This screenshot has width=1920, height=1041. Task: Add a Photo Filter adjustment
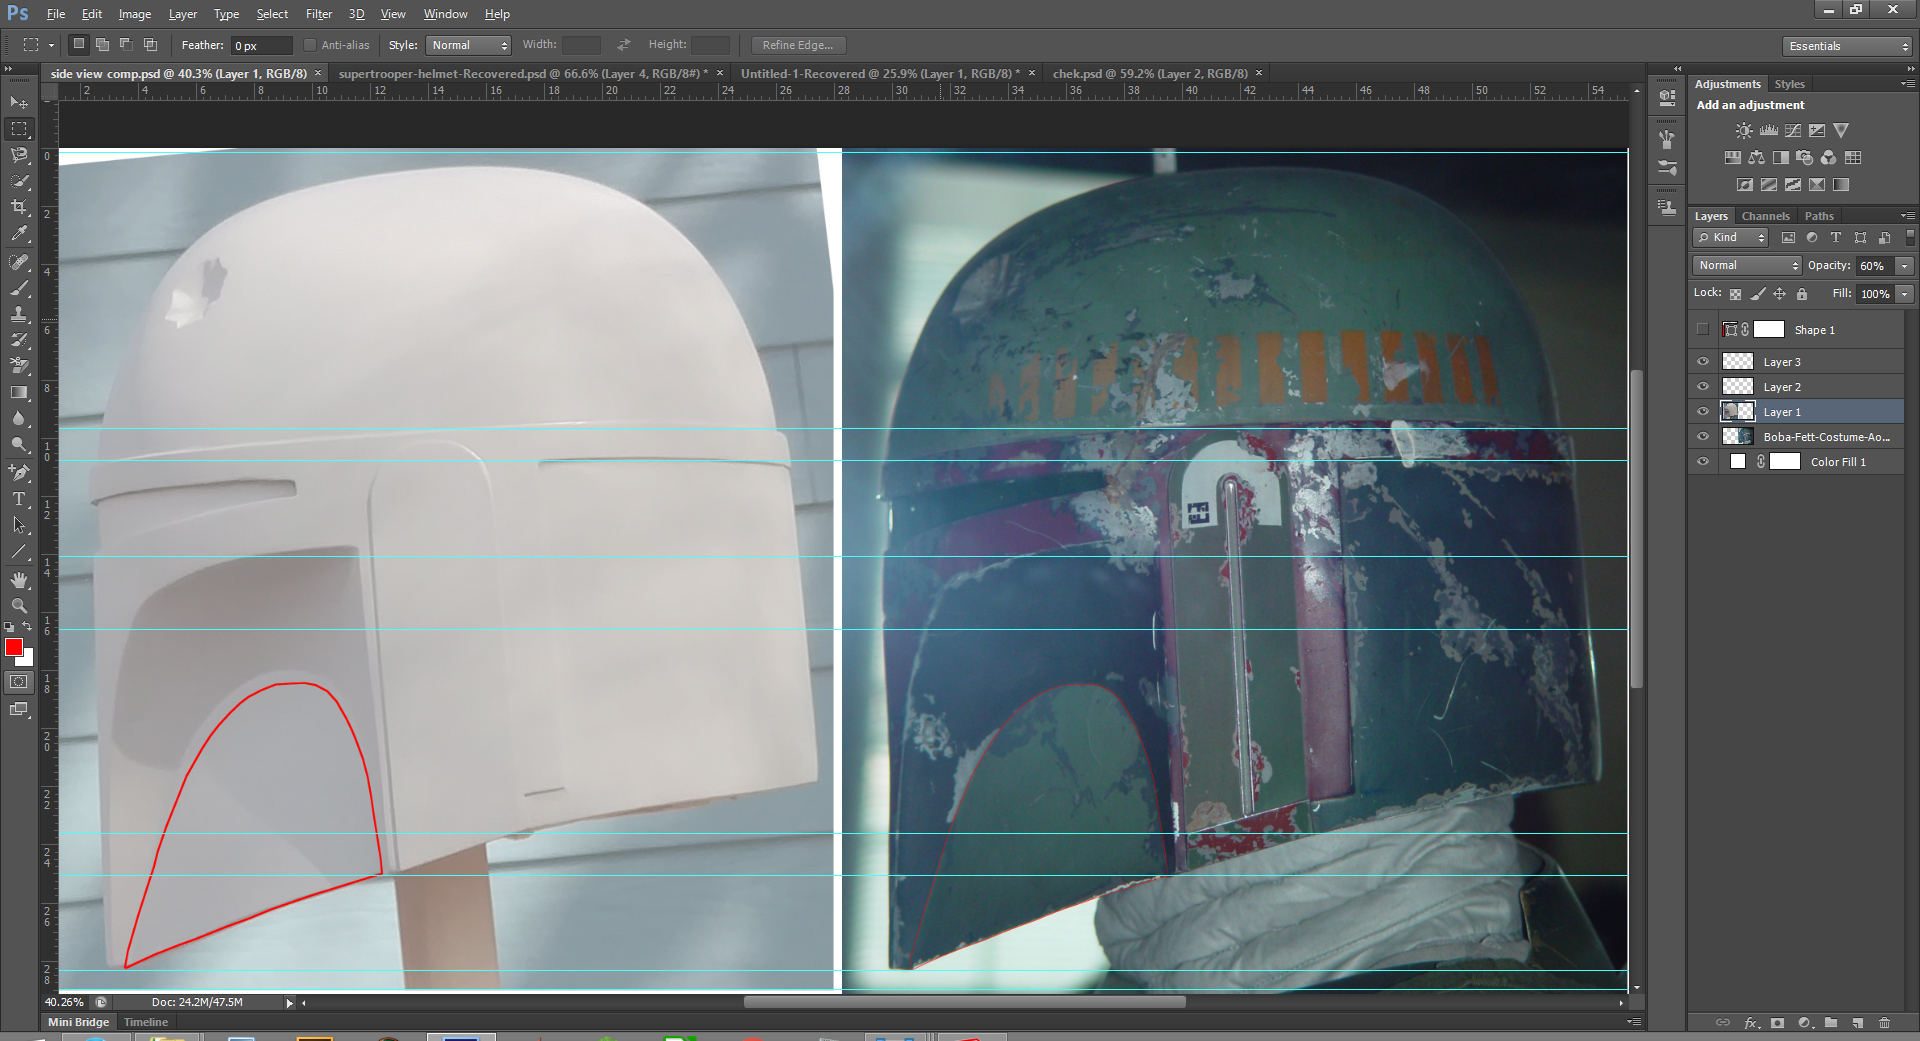1805,157
